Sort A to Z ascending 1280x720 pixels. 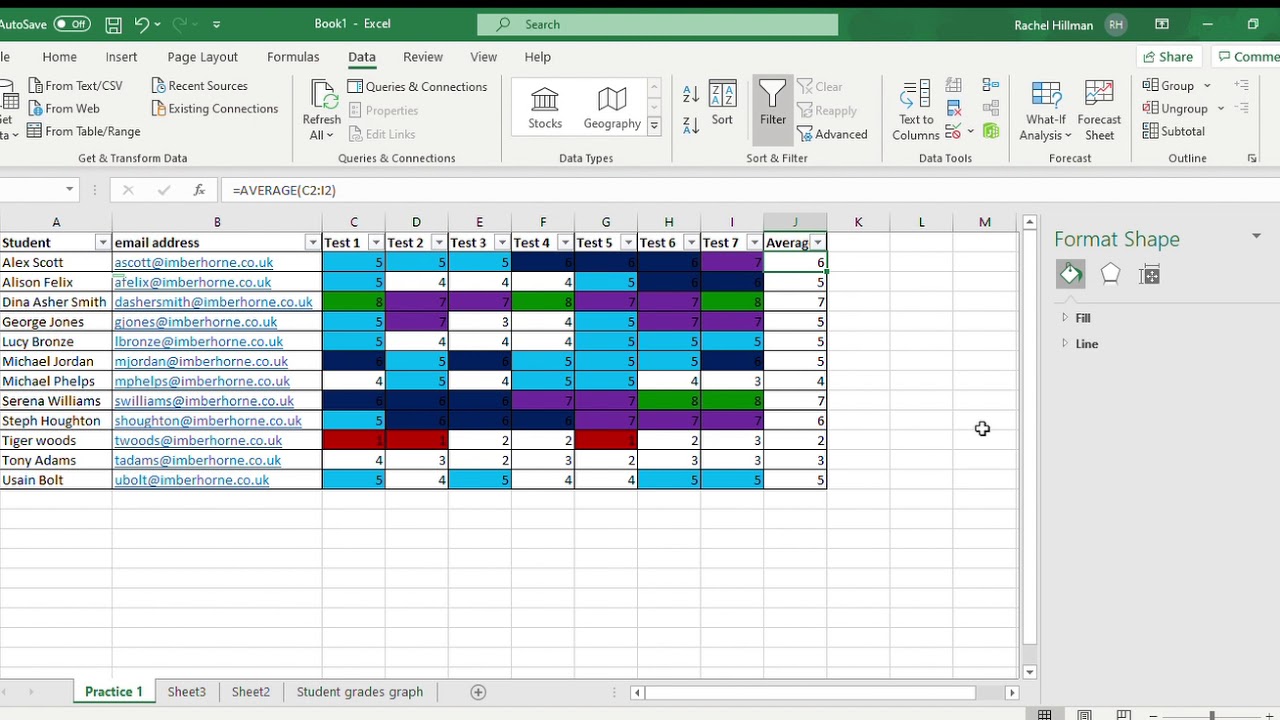pos(691,93)
